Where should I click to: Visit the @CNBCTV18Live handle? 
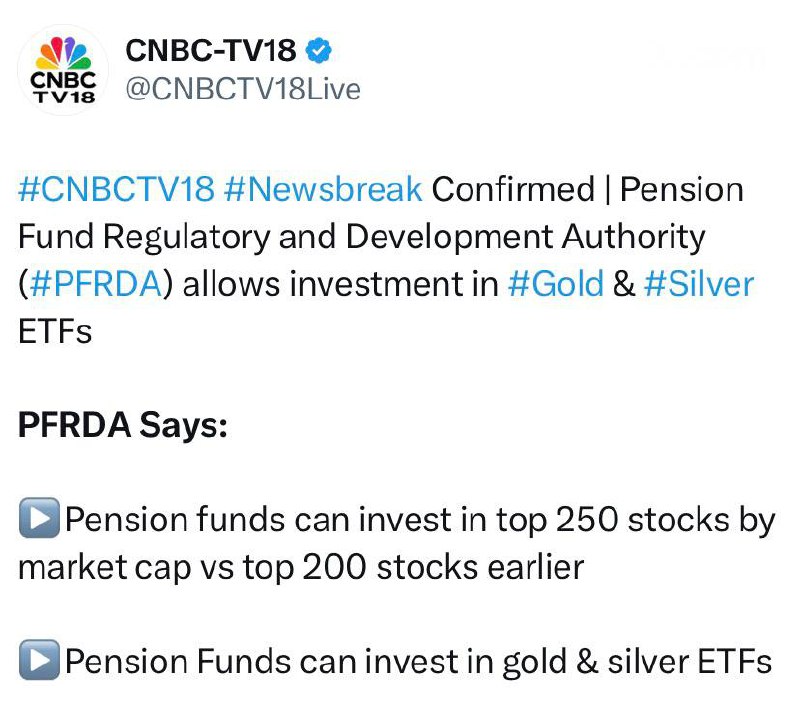(x=241, y=89)
